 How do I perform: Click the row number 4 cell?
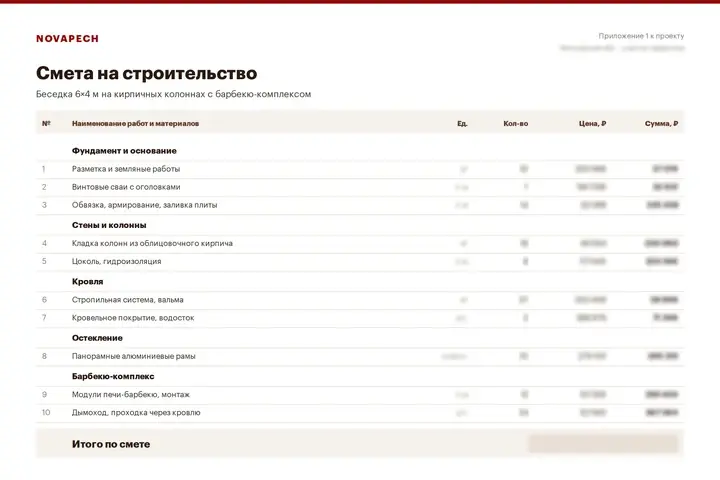click(44, 243)
